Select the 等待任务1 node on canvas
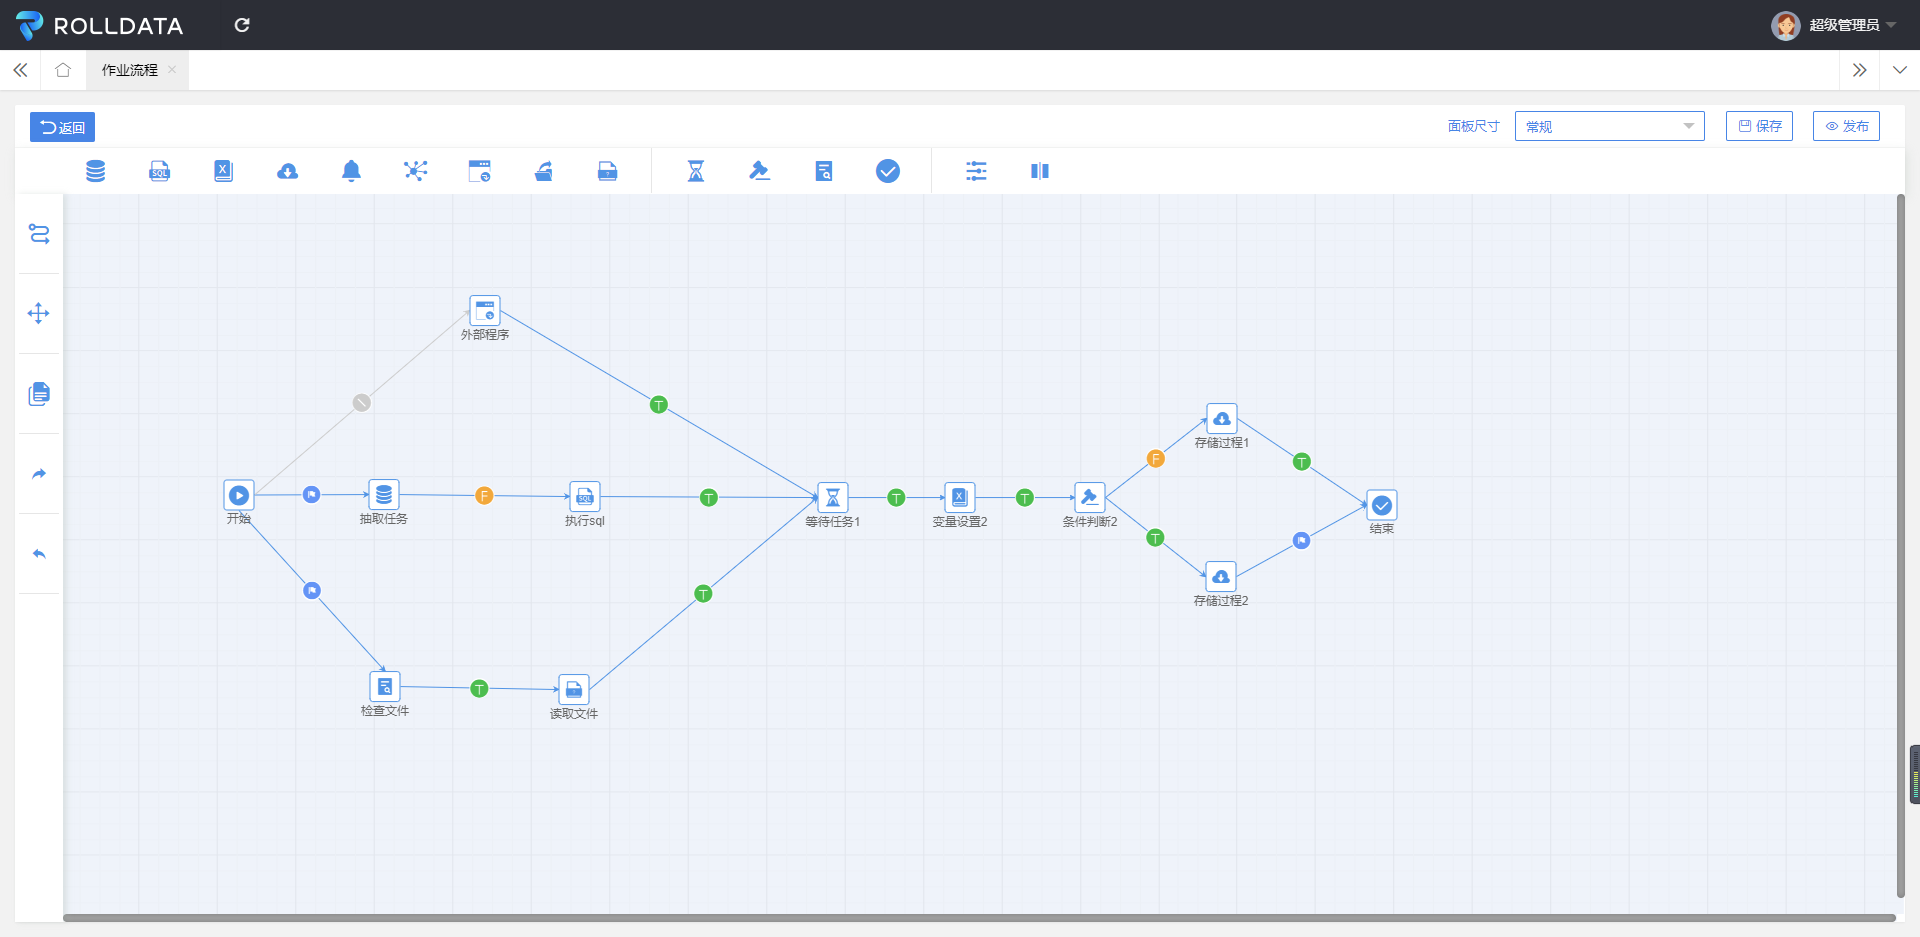Image resolution: width=1920 pixels, height=937 pixels. click(833, 497)
